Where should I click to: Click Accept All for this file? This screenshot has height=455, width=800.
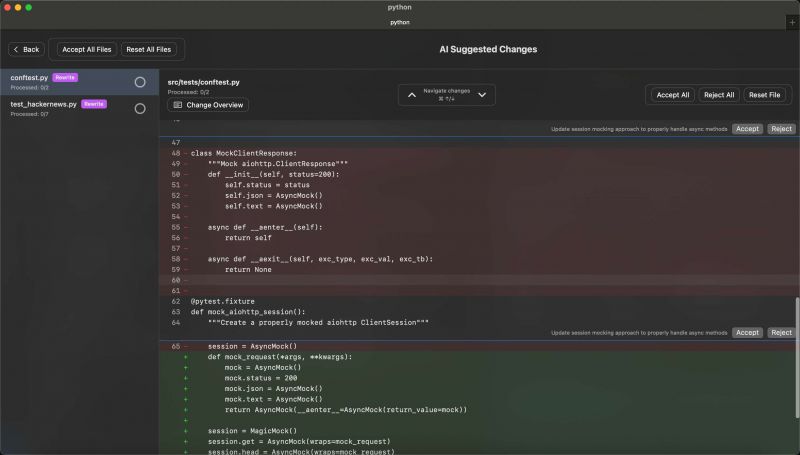coord(672,95)
